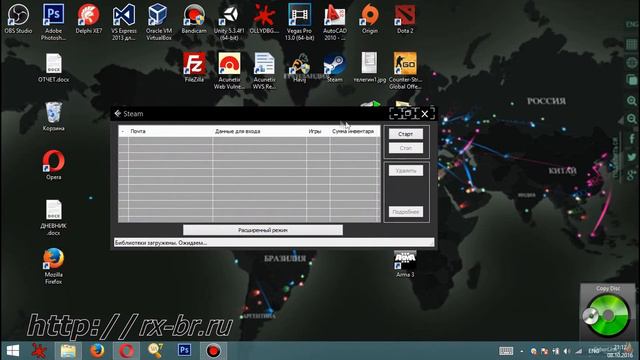
Task: Click the Facebook icon on right sidebar
Action: [x=631, y=139]
